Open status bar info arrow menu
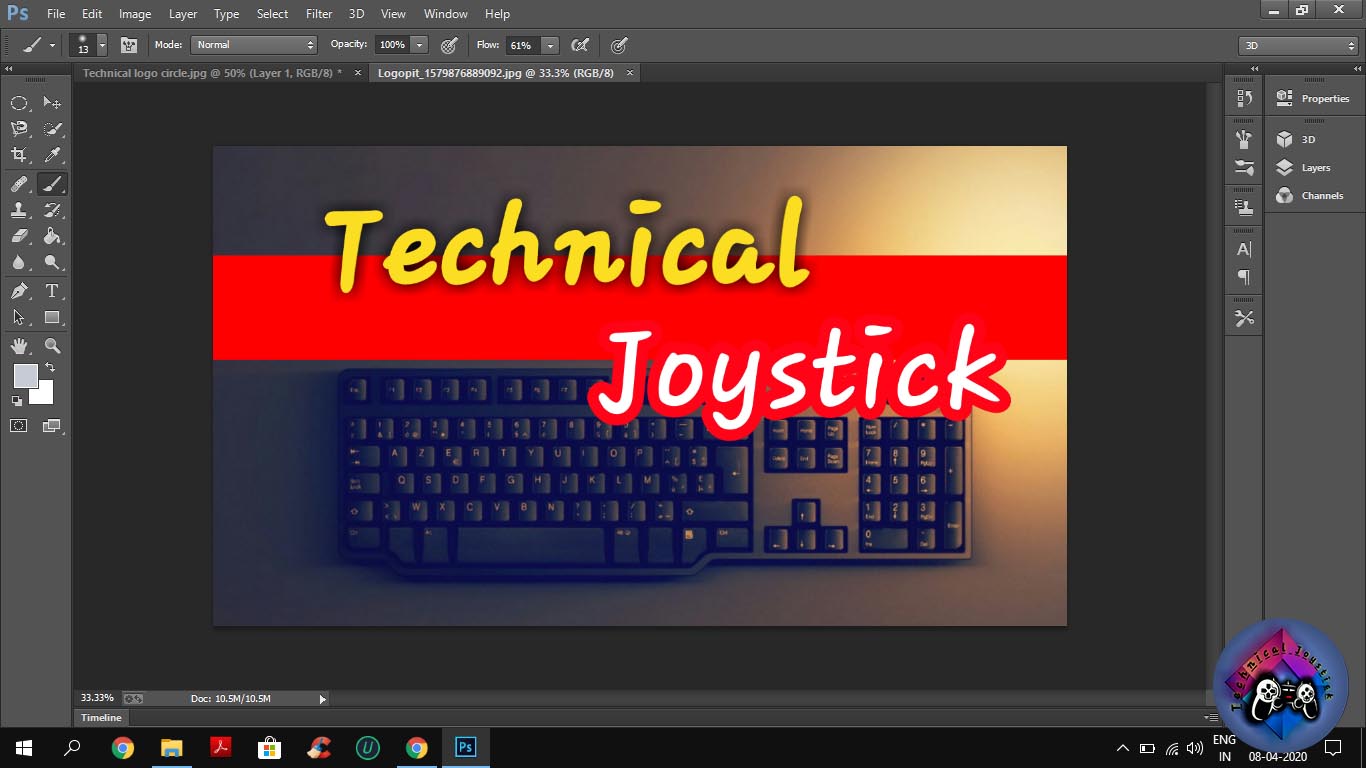The width and height of the screenshot is (1366, 768). coord(322,699)
